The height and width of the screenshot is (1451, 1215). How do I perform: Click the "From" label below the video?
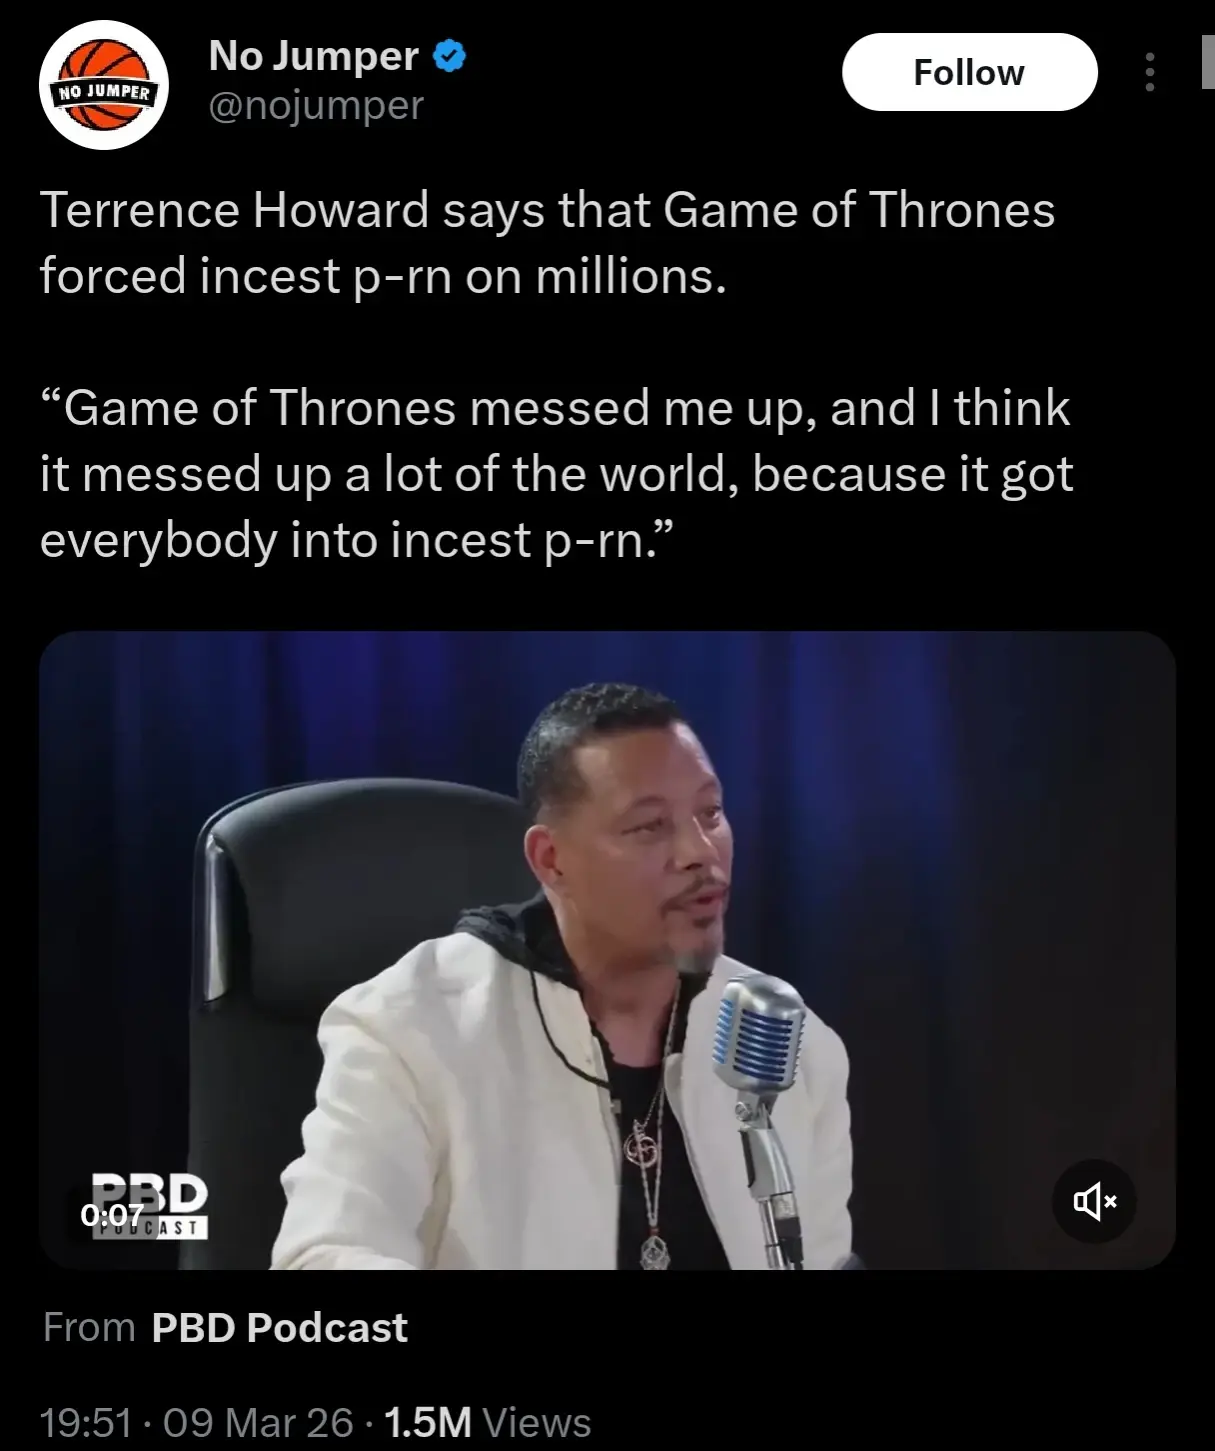pyautogui.click(x=89, y=1328)
